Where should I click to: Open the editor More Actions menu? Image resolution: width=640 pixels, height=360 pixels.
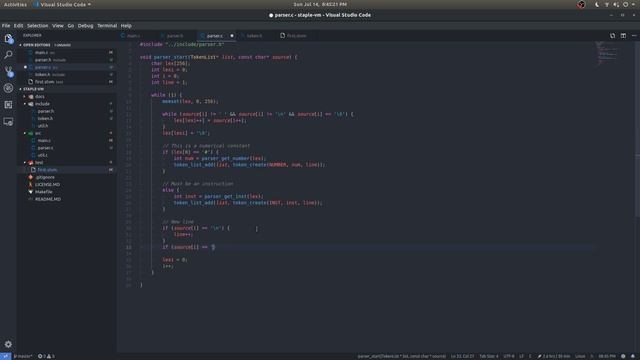(x=634, y=36)
